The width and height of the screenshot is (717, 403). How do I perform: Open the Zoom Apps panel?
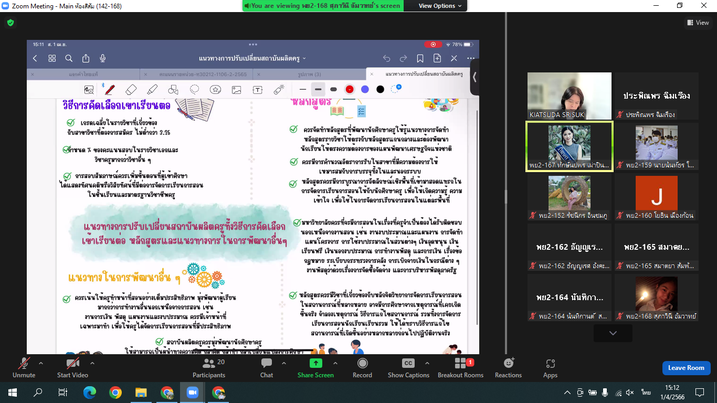(x=550, y=366)
